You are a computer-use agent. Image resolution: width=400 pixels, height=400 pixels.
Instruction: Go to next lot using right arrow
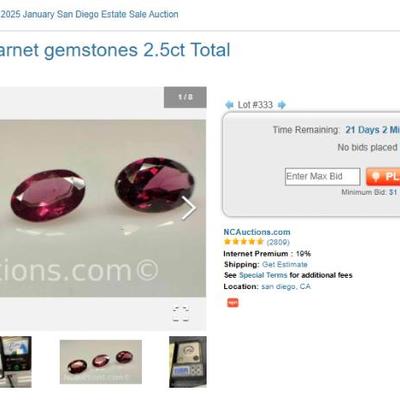(282, 105)
